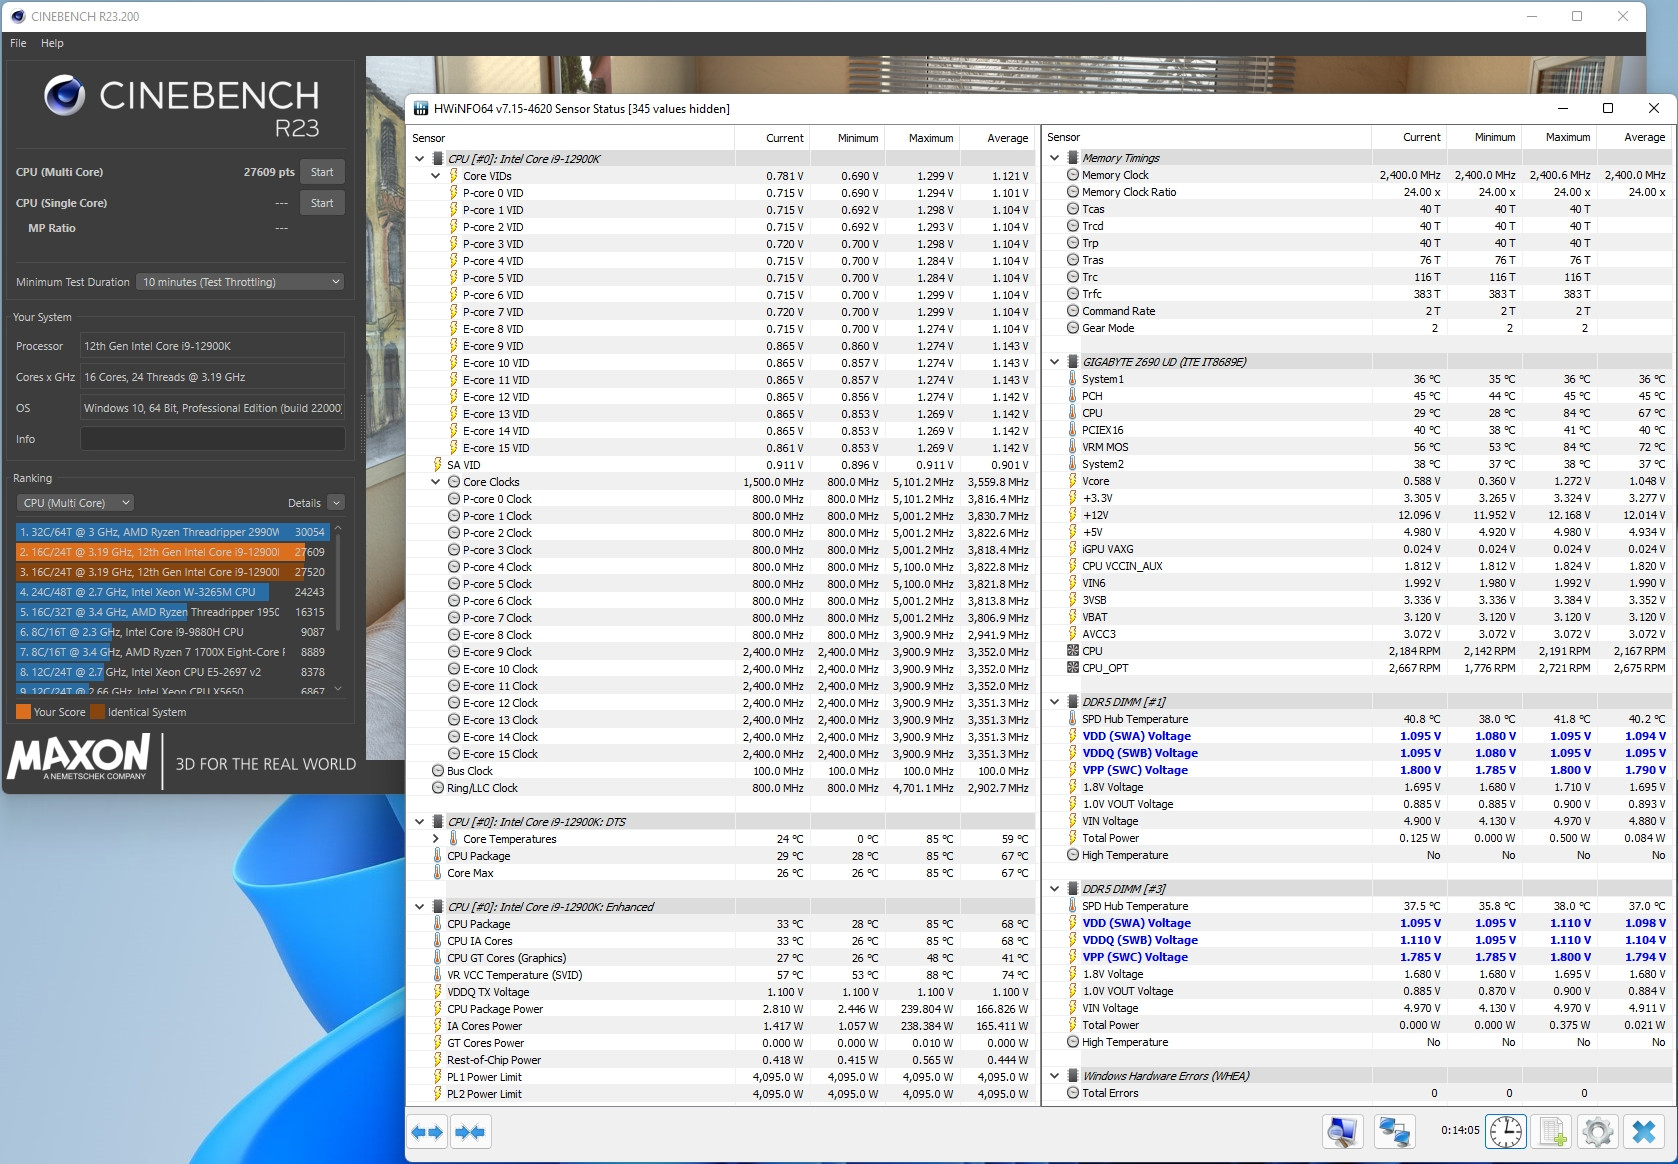This screenshot has width=1678, height=1164.
Task: Start the CPU Single Core benchmark
Action: click(321, 203)
